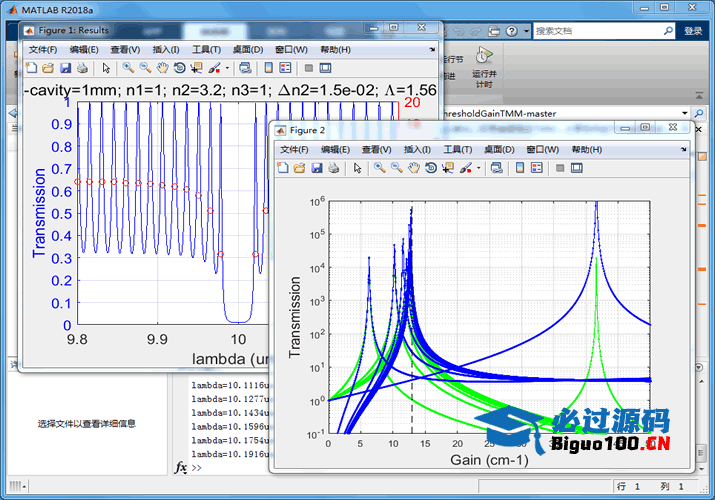Open 编辑(E) menu in Figure 1

click(84, 50)
